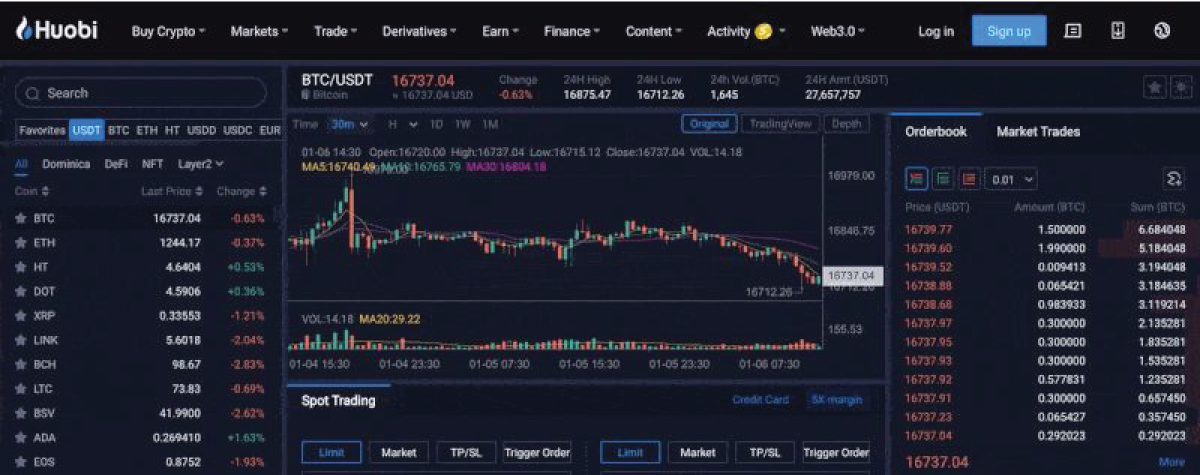Show buy orders only orderbook view
This screenshot has height=475, width=1200.
[x=942, y=179]
